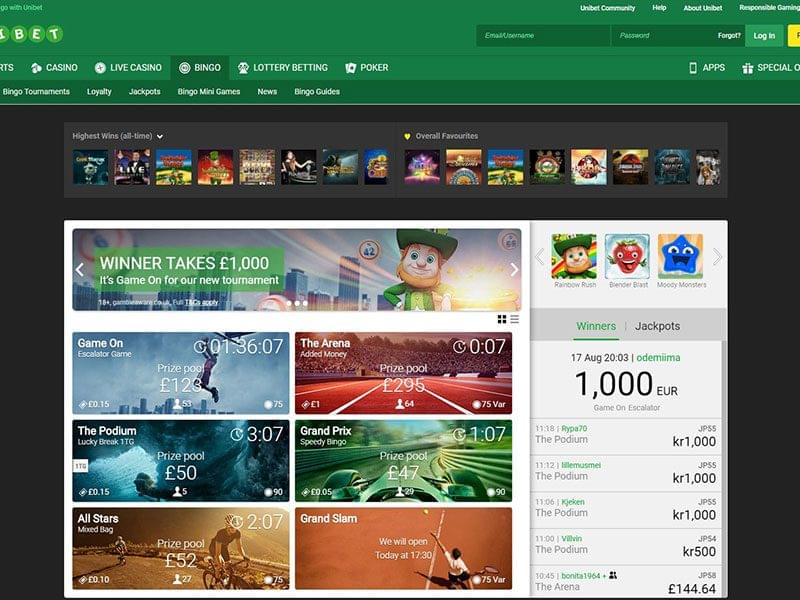800x600 pixels.
Task: Click the Apps phone icon
Action: pos(693,68)
